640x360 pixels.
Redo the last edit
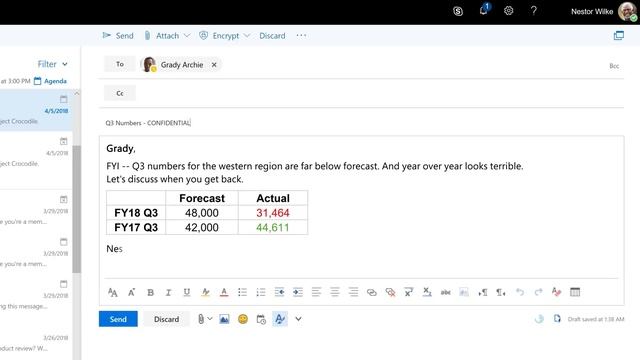538,292
